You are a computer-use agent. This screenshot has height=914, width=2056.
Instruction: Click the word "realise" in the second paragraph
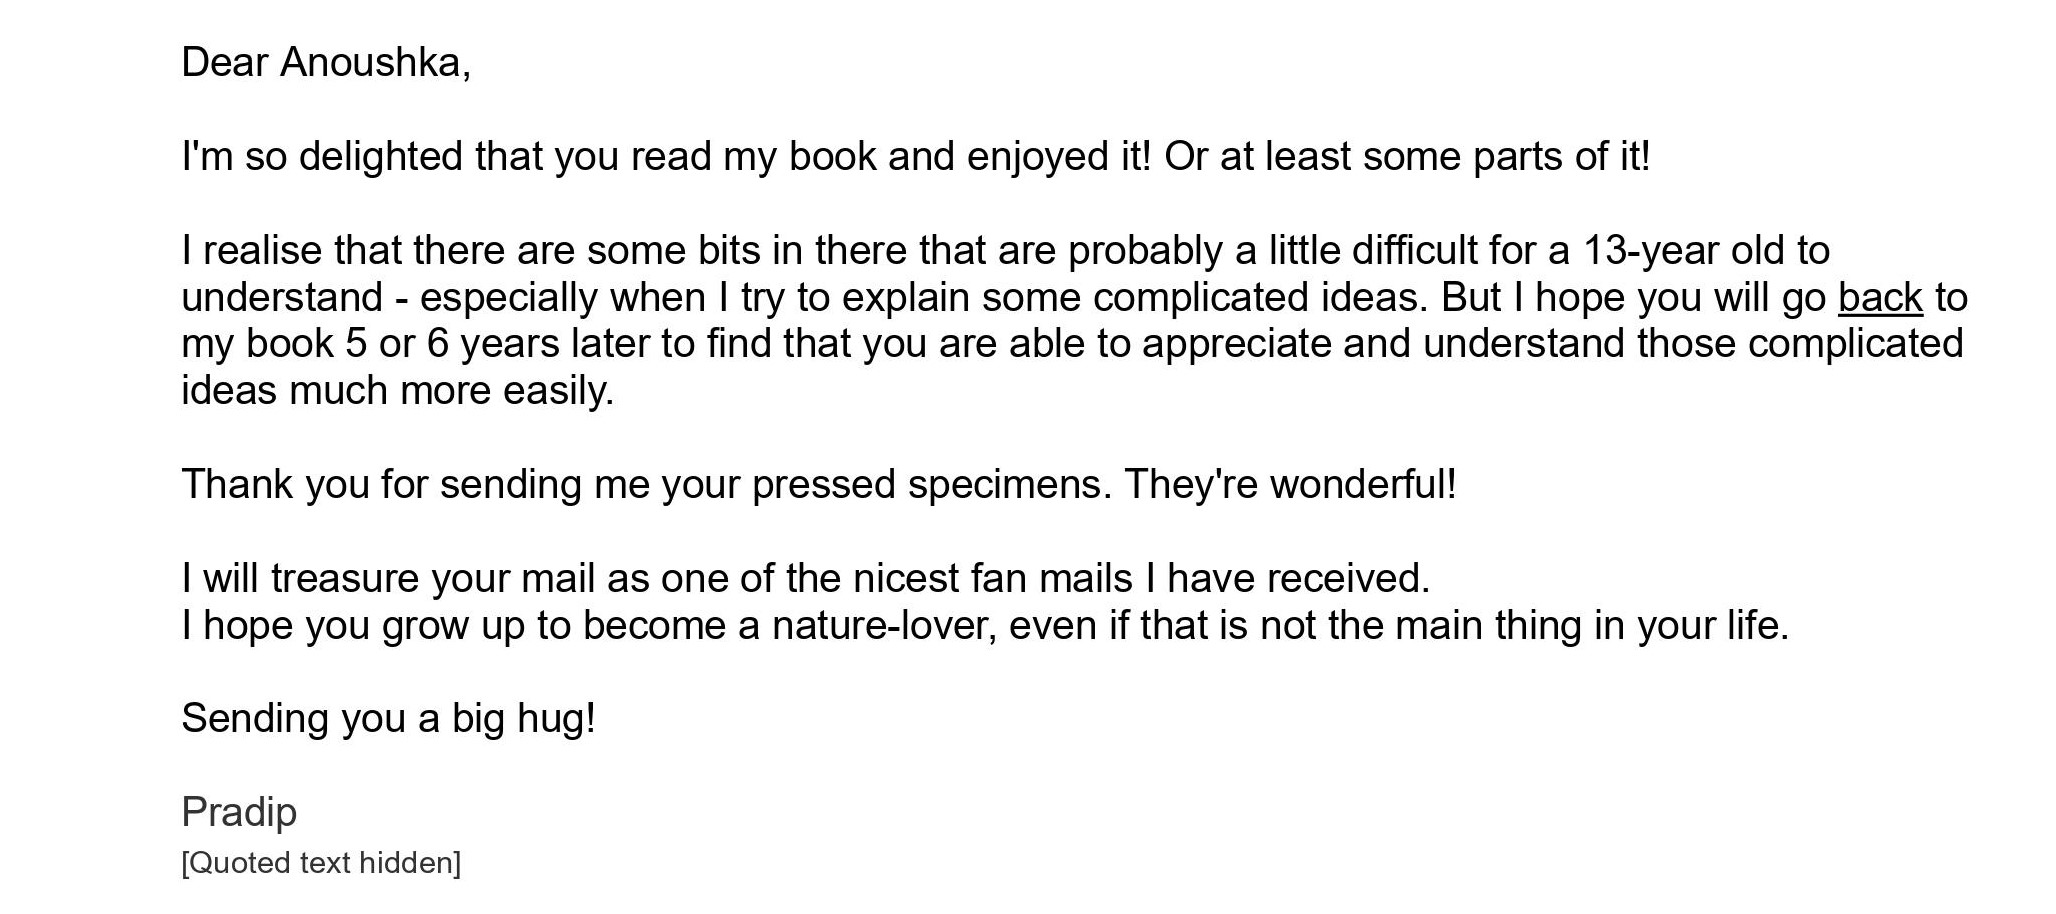point(262,250)
